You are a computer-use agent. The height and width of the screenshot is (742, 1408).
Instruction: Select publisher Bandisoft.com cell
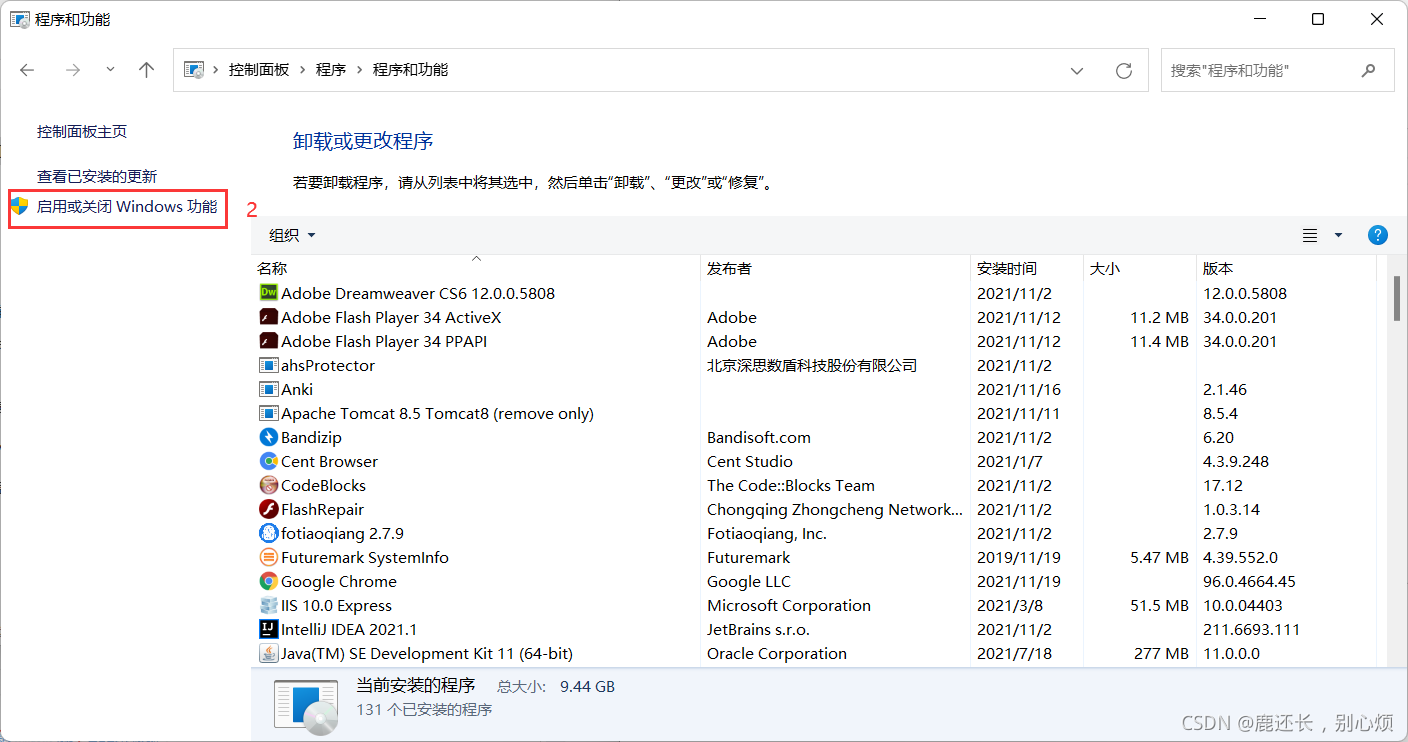click(x=761, y=437)
